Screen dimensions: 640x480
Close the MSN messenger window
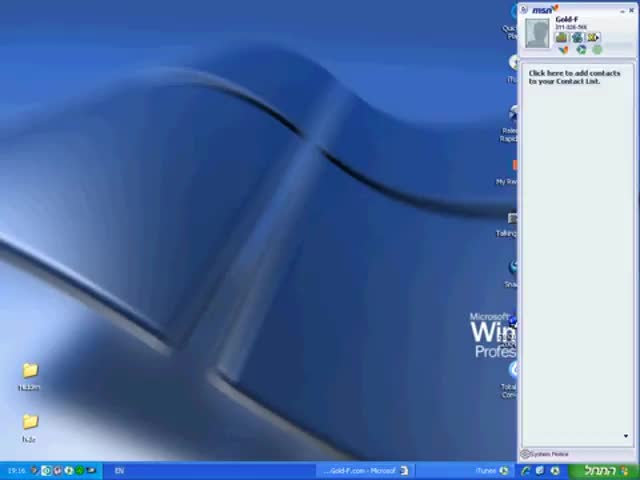coord(631,10)
